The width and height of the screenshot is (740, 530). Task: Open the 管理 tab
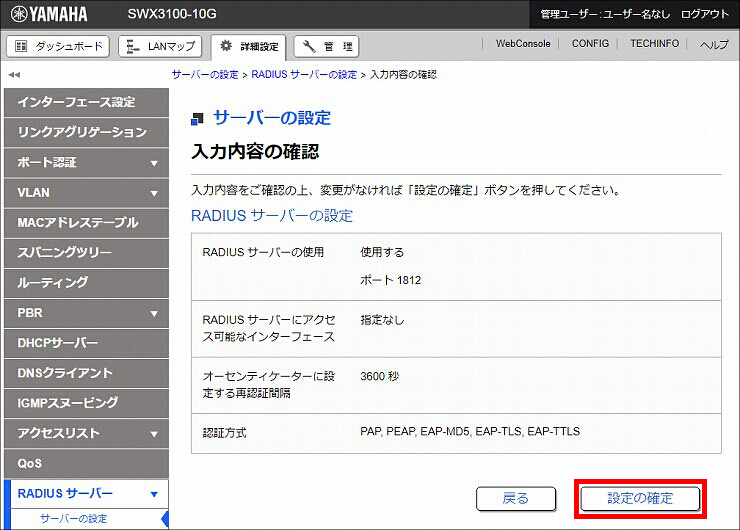pyautogui.click(x=326, y=46)
